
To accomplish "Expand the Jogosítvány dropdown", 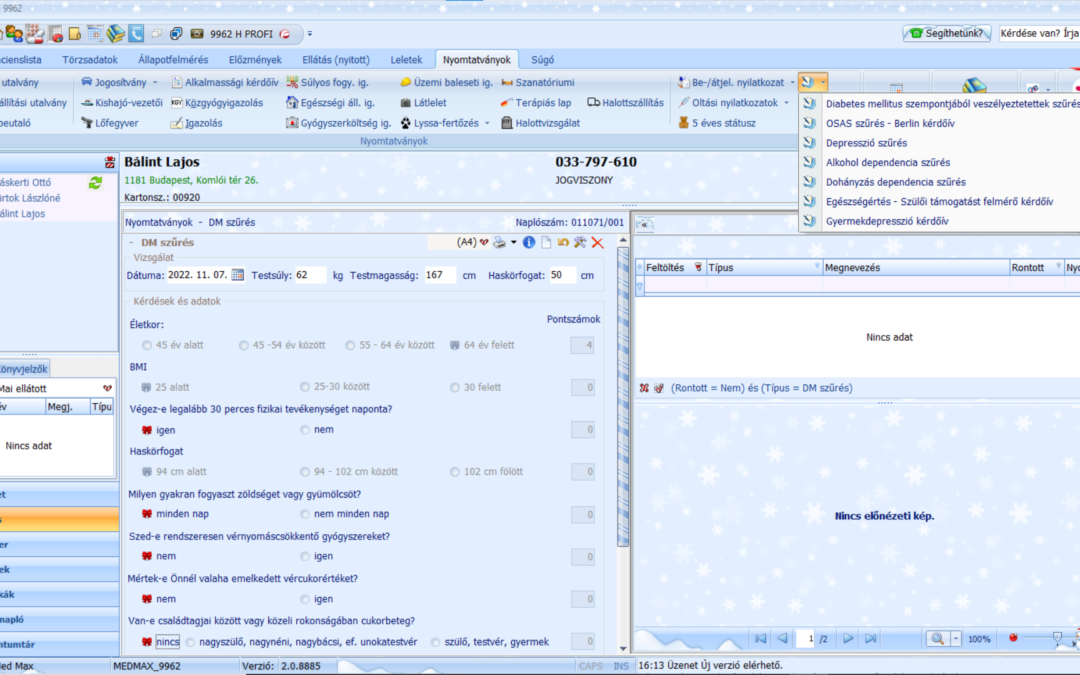I will click(x=155, y=82).
